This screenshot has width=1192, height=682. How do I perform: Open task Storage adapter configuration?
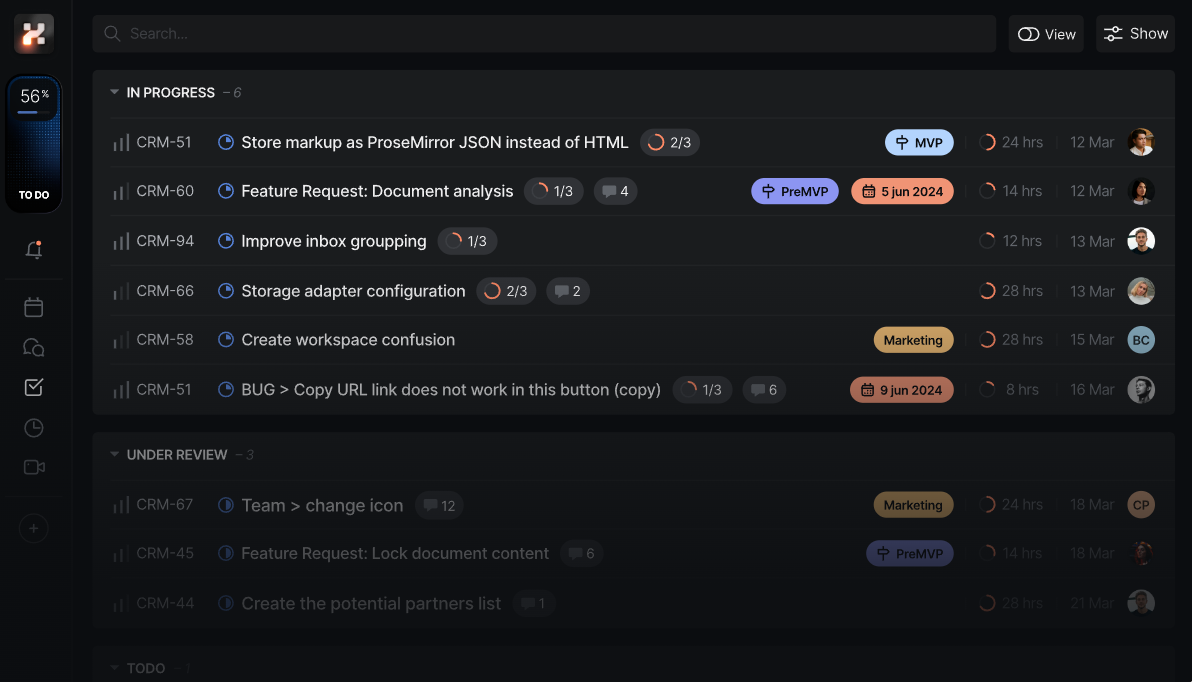[353, 291]
